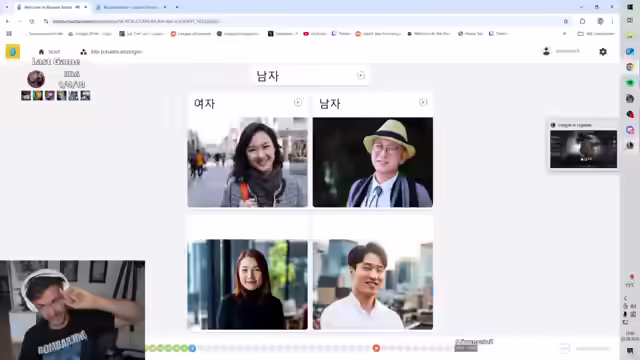This screenshot has width=640, height=360.
Task: Choose the man in white shirt photo
Action: click(x=373, y=284)
